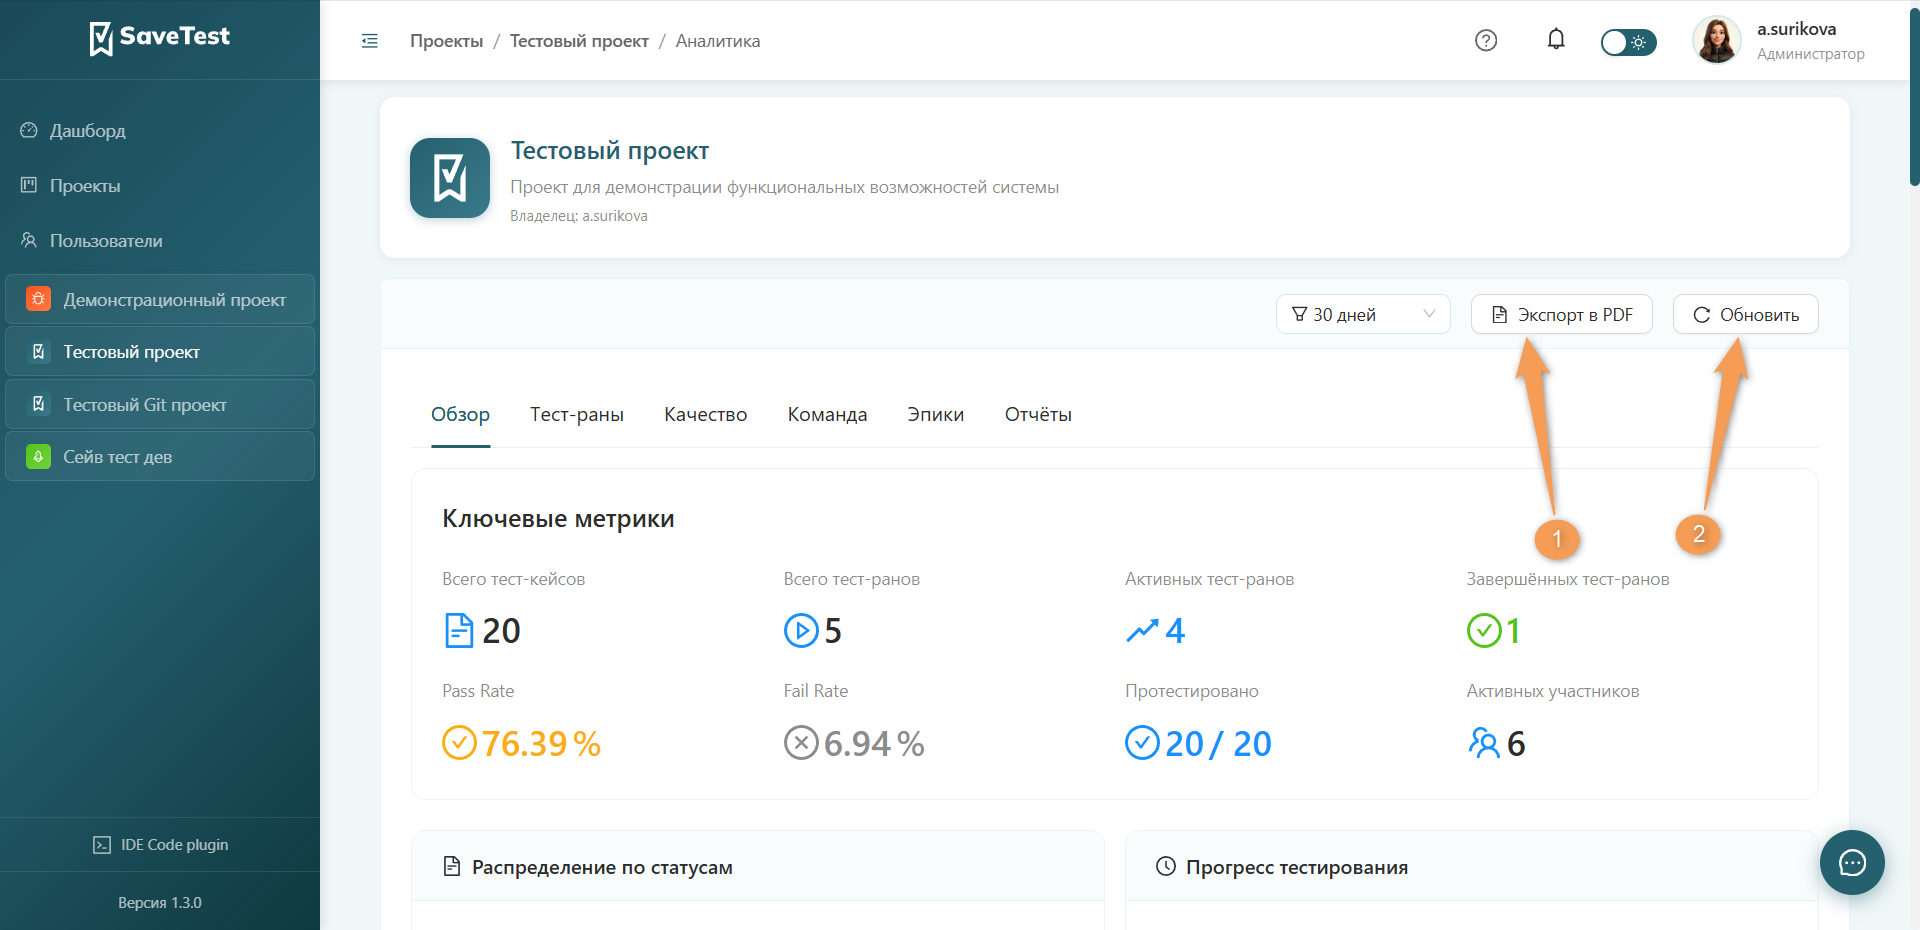Click the 20 / 20 Протестировано value
This screenshot has height=930, width=1920.
click(1218, 744)
